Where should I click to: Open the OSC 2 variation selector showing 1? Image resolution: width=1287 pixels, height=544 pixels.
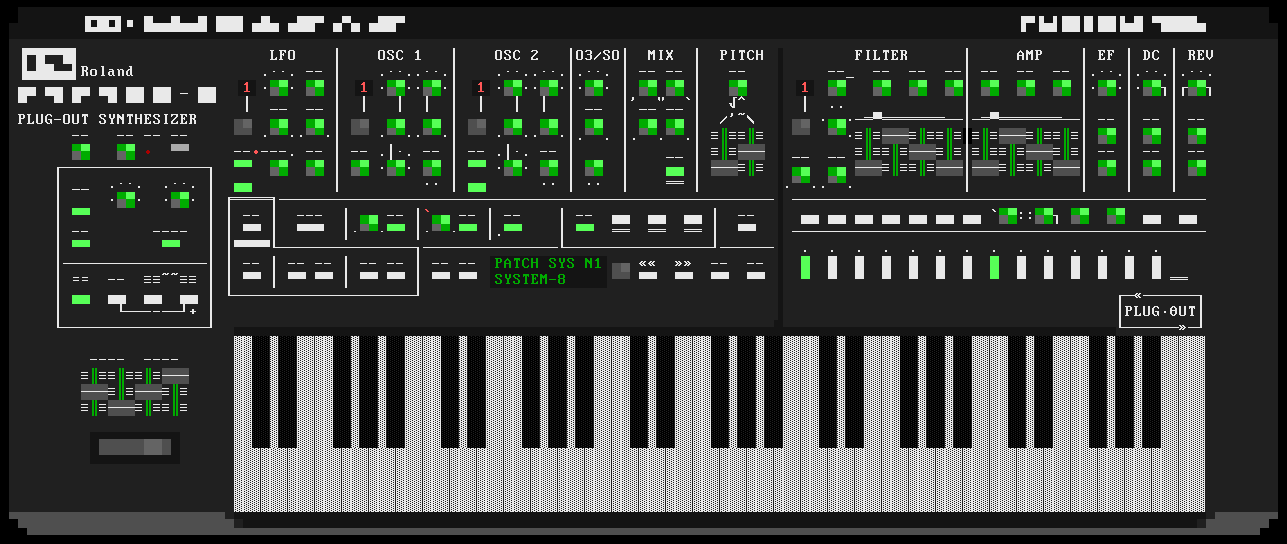[x=479, y=88]
